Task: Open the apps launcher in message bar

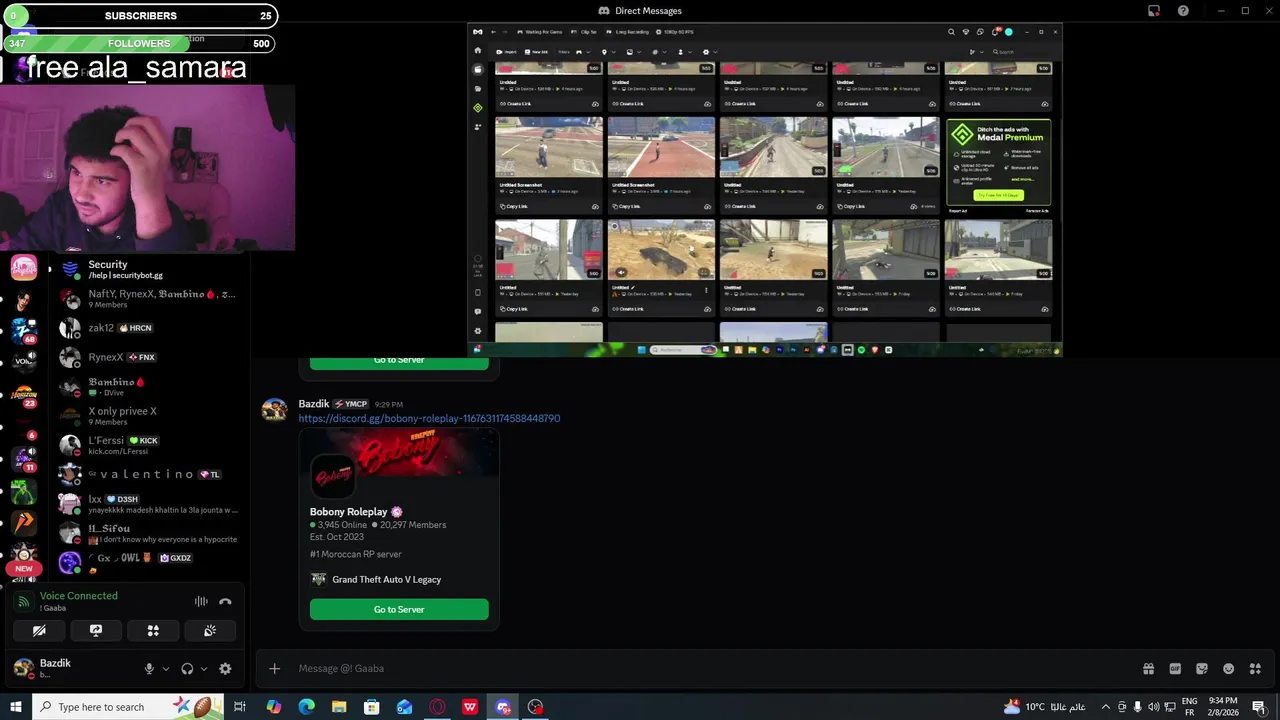Action: tap(1255, 669)
